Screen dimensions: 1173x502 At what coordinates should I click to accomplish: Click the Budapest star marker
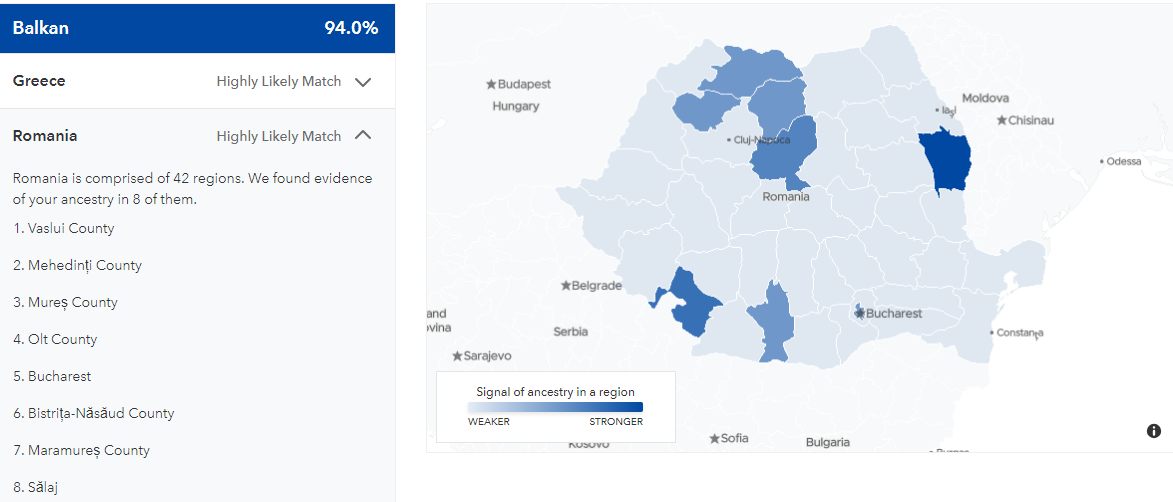pos(491,84)
